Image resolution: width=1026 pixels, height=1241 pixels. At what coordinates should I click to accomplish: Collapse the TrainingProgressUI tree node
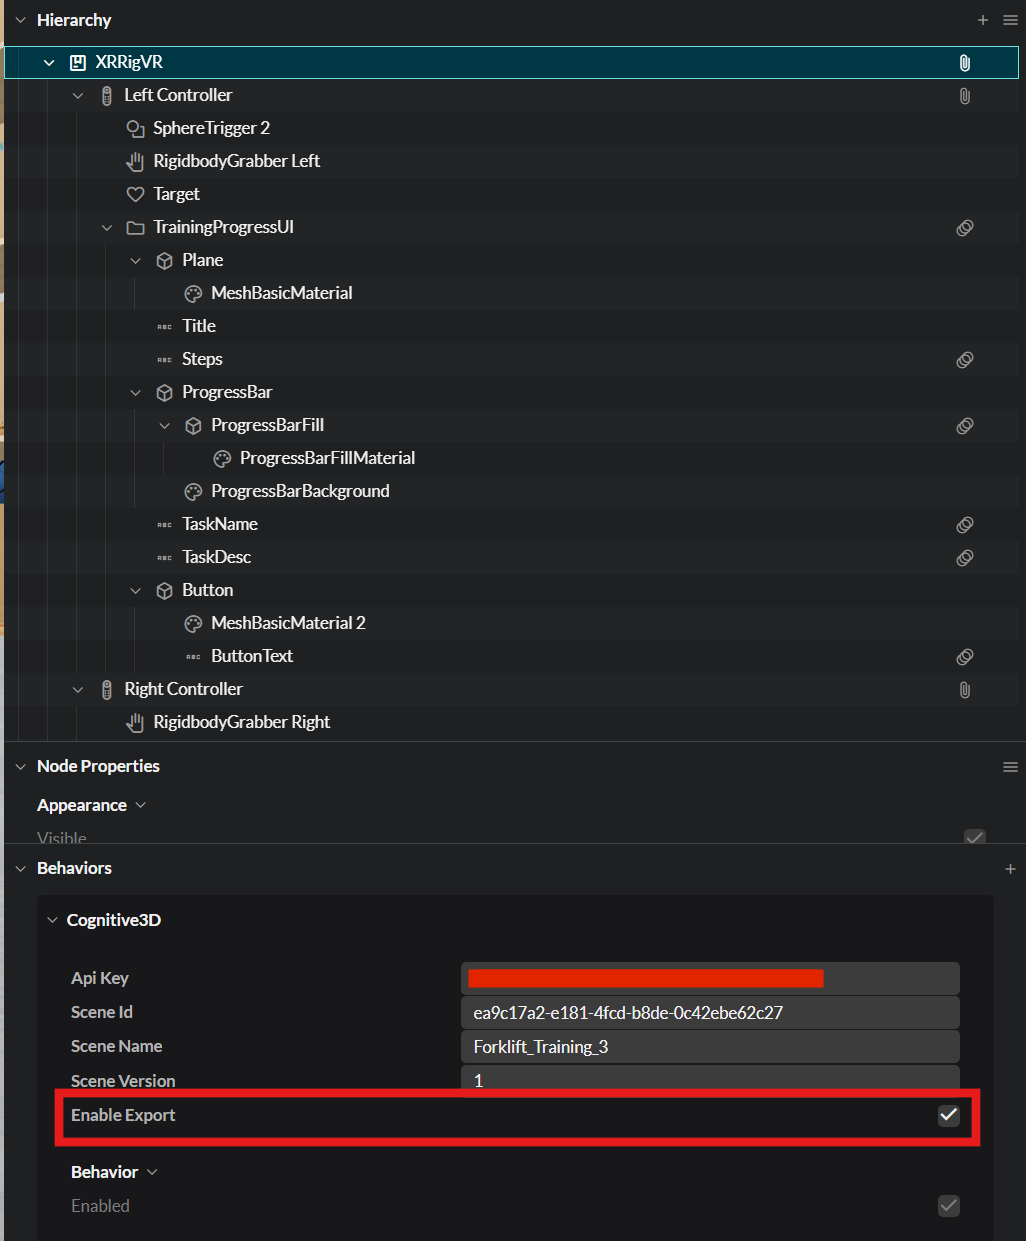coord(107,227)
